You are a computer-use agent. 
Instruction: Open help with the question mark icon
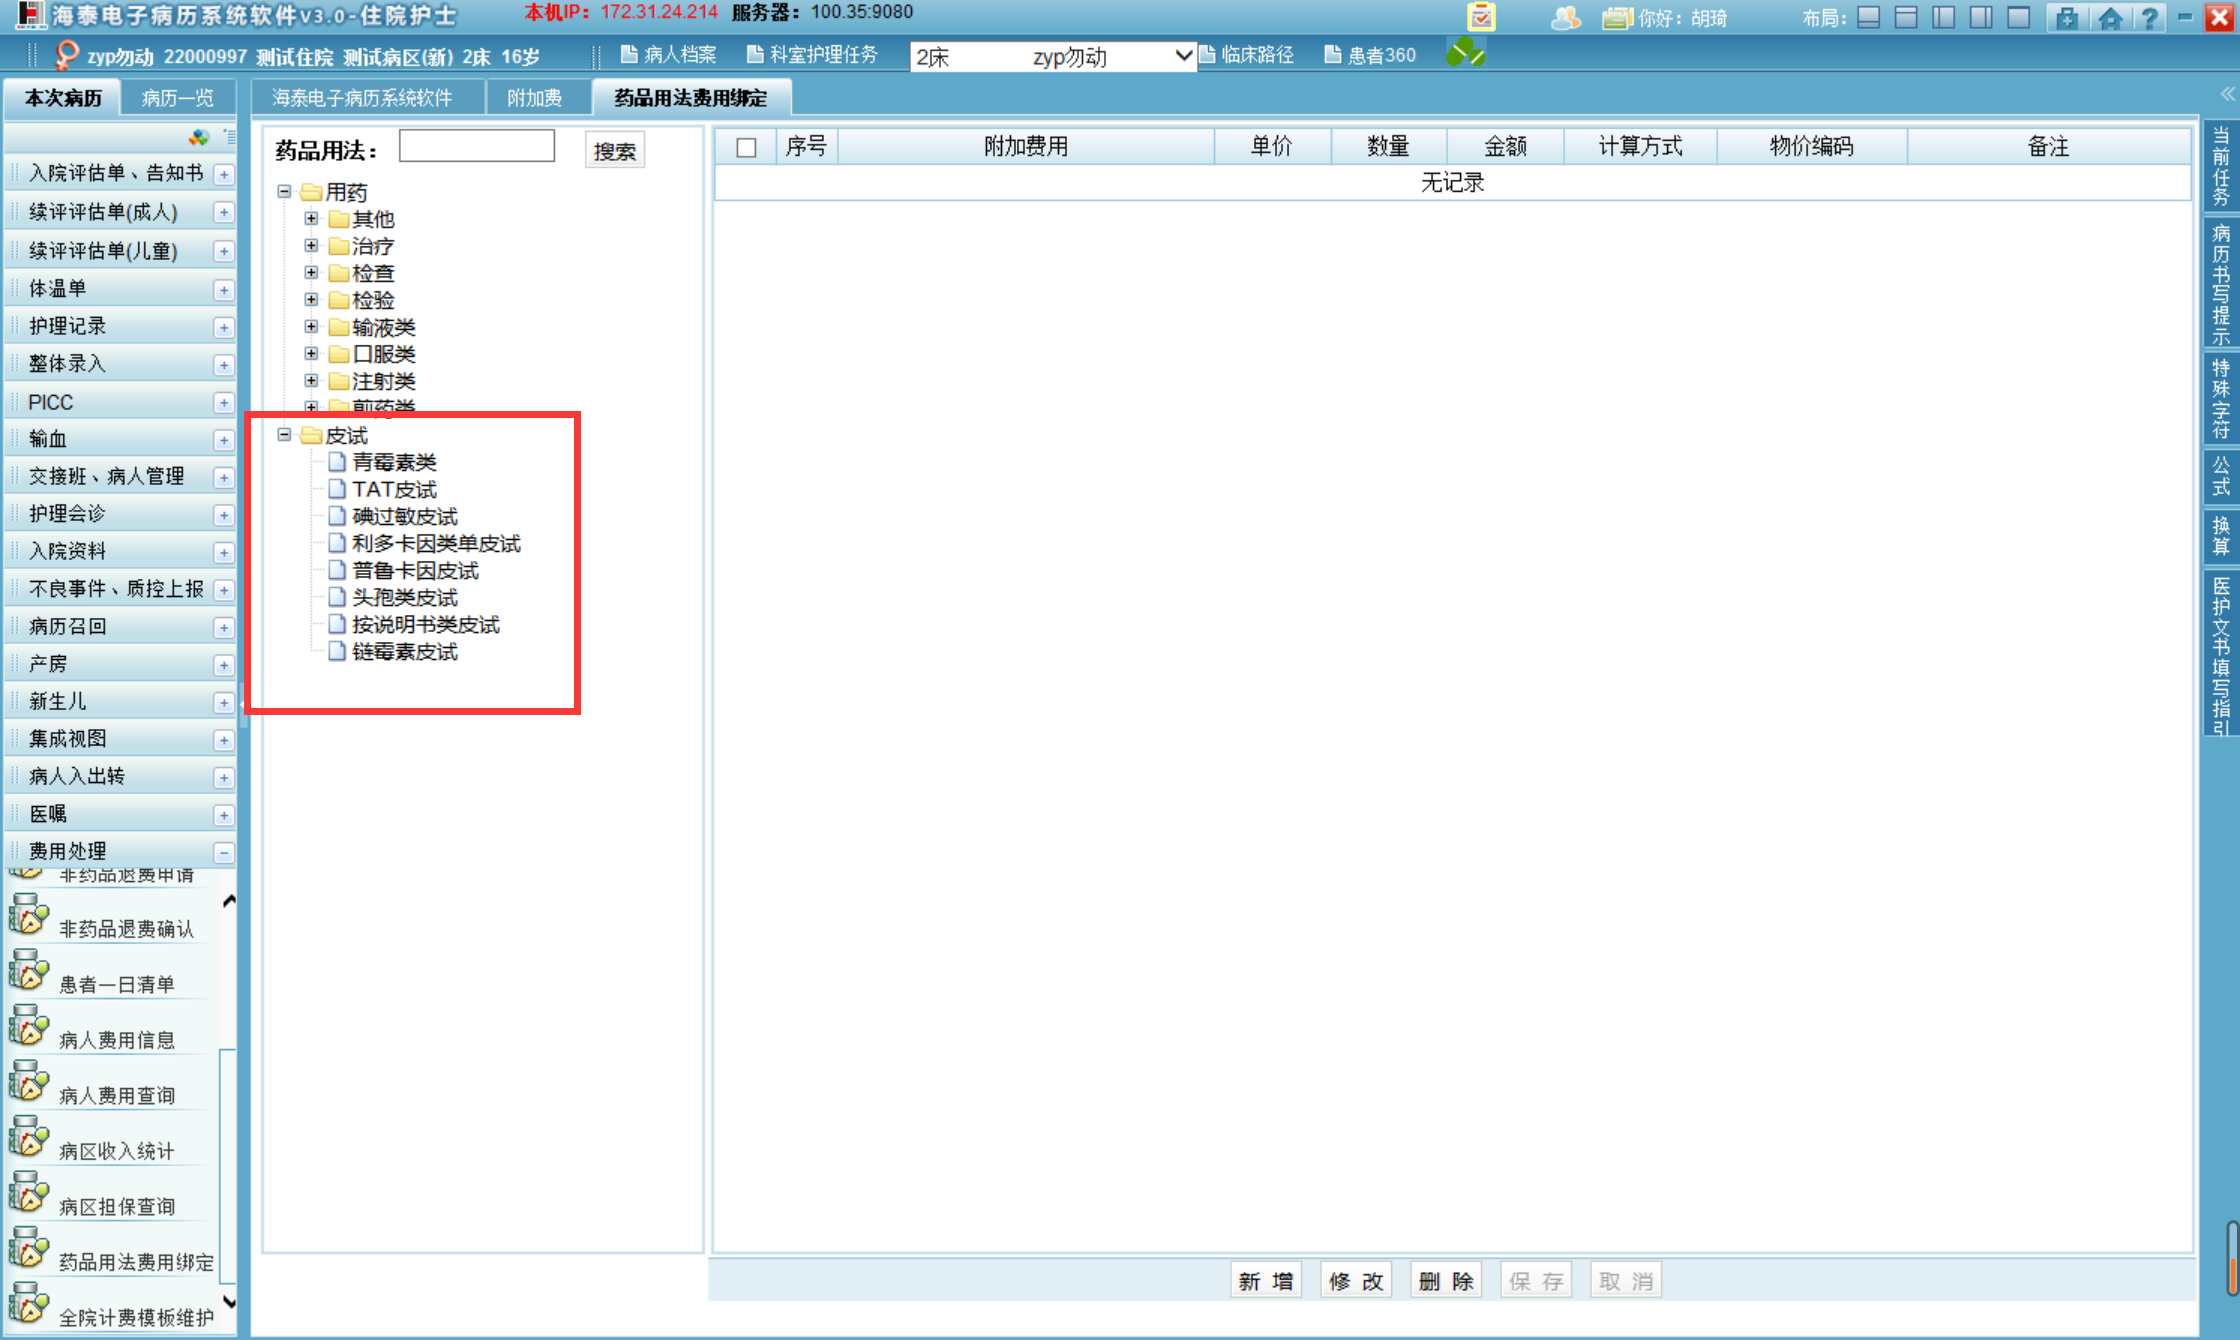pyautogui.click(x=2148, y=17)
